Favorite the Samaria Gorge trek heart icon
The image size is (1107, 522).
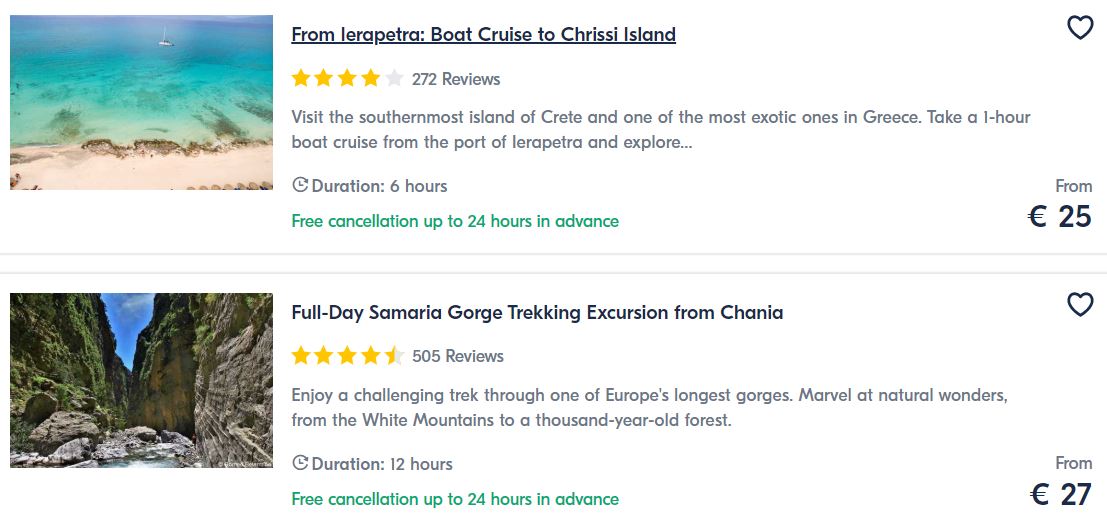[x=1080, y=305]
